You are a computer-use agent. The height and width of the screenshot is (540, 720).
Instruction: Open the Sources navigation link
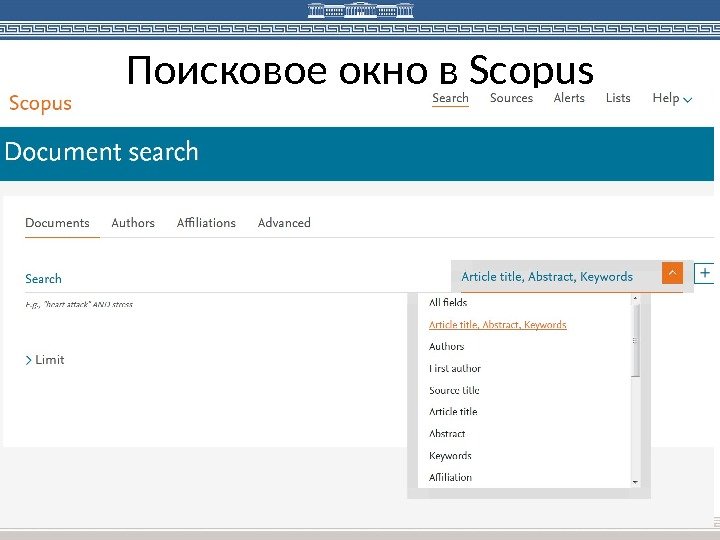(511, 98)
